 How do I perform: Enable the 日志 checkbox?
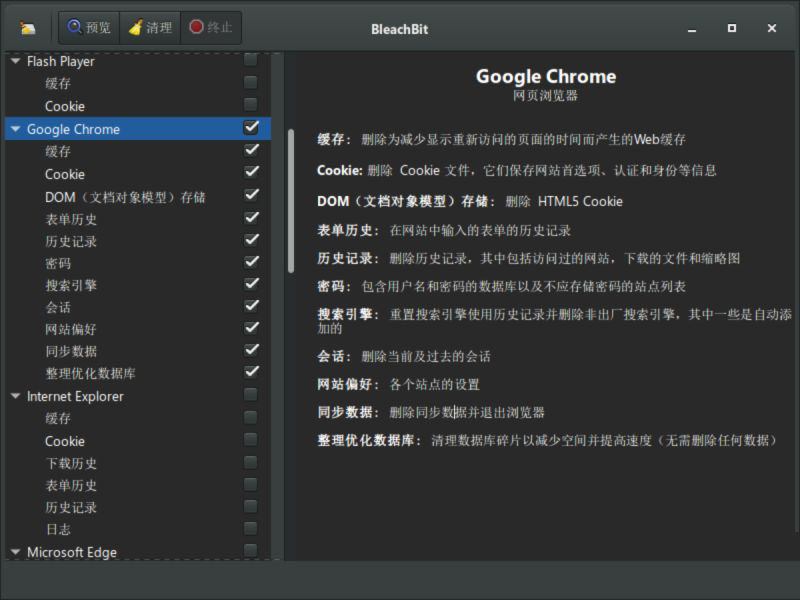point(251,528)
